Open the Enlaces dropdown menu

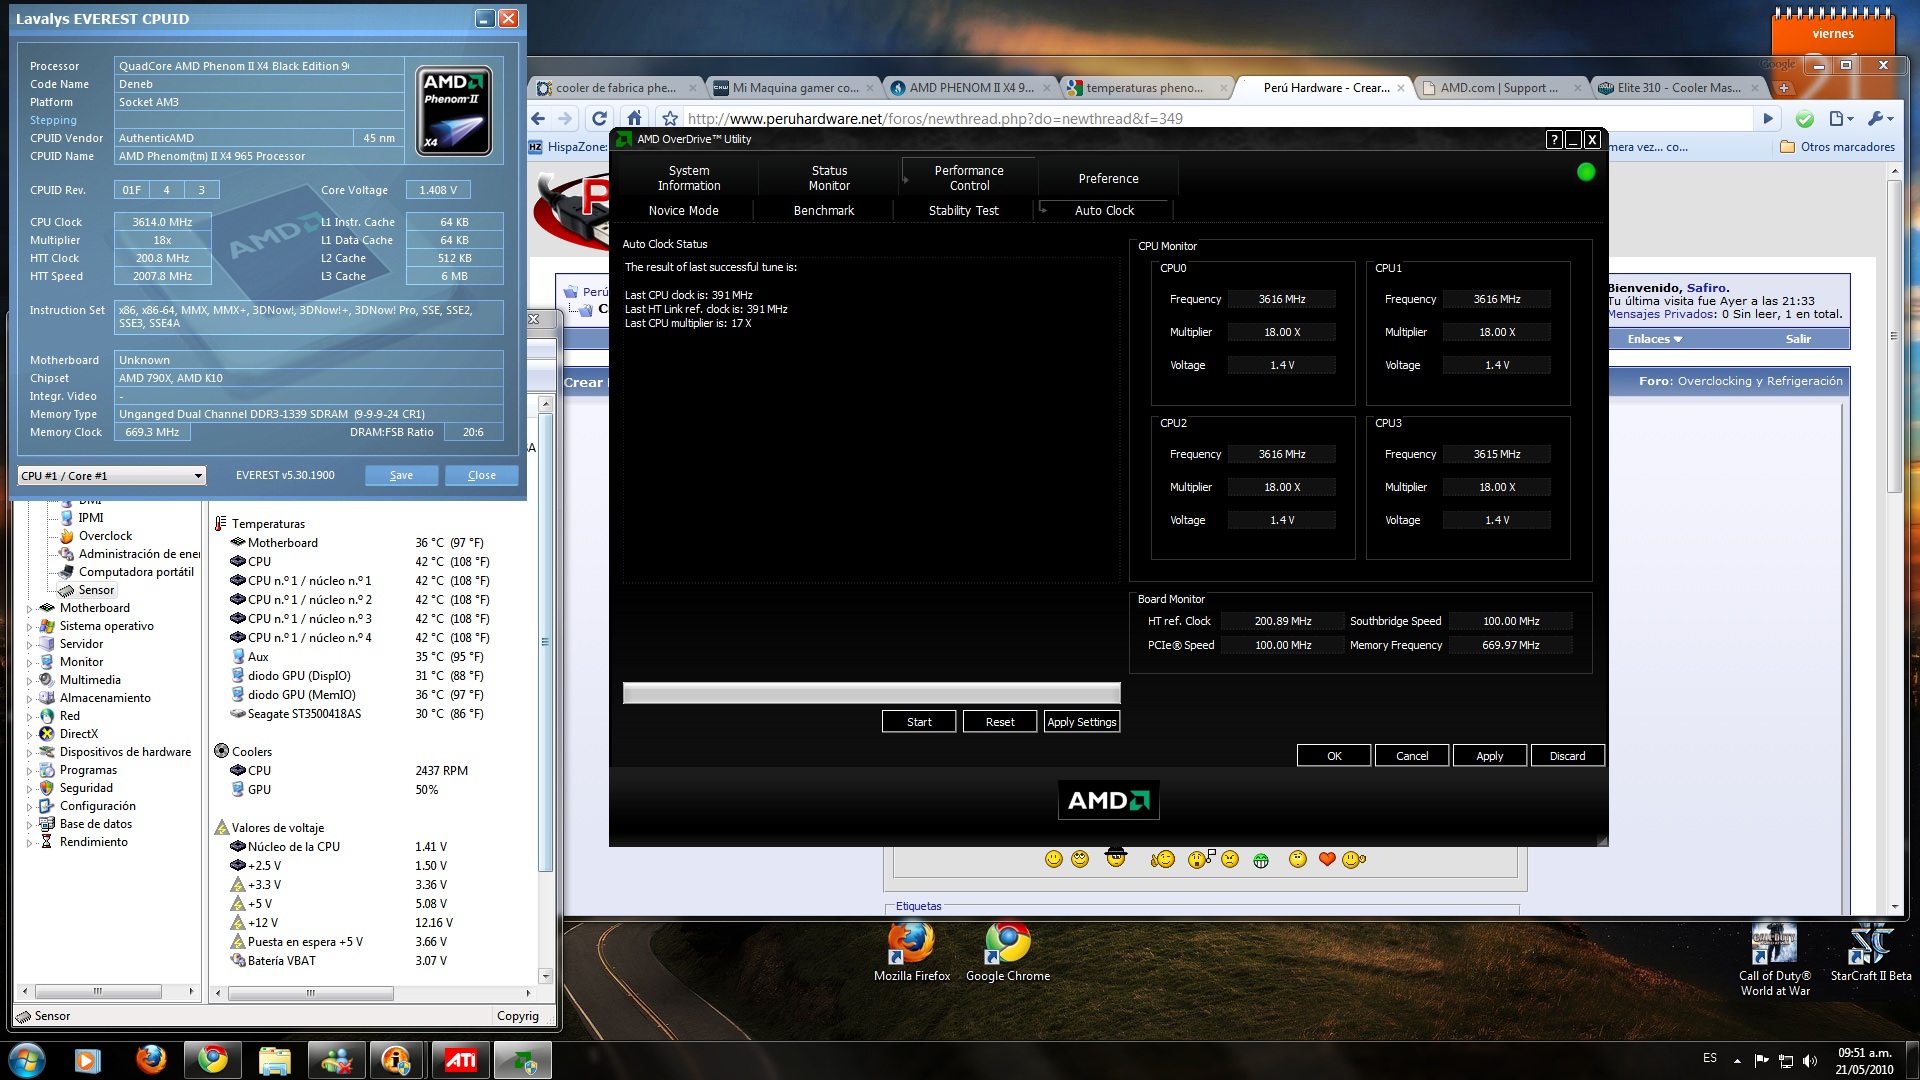pyautogui.click(x=1654, y=339)
